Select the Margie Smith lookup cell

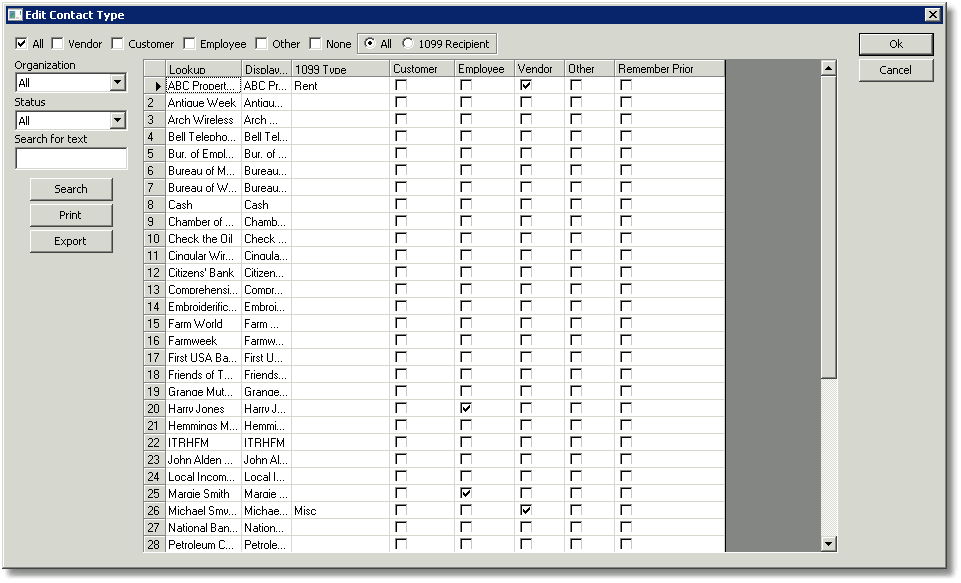(x=203, y=493)
